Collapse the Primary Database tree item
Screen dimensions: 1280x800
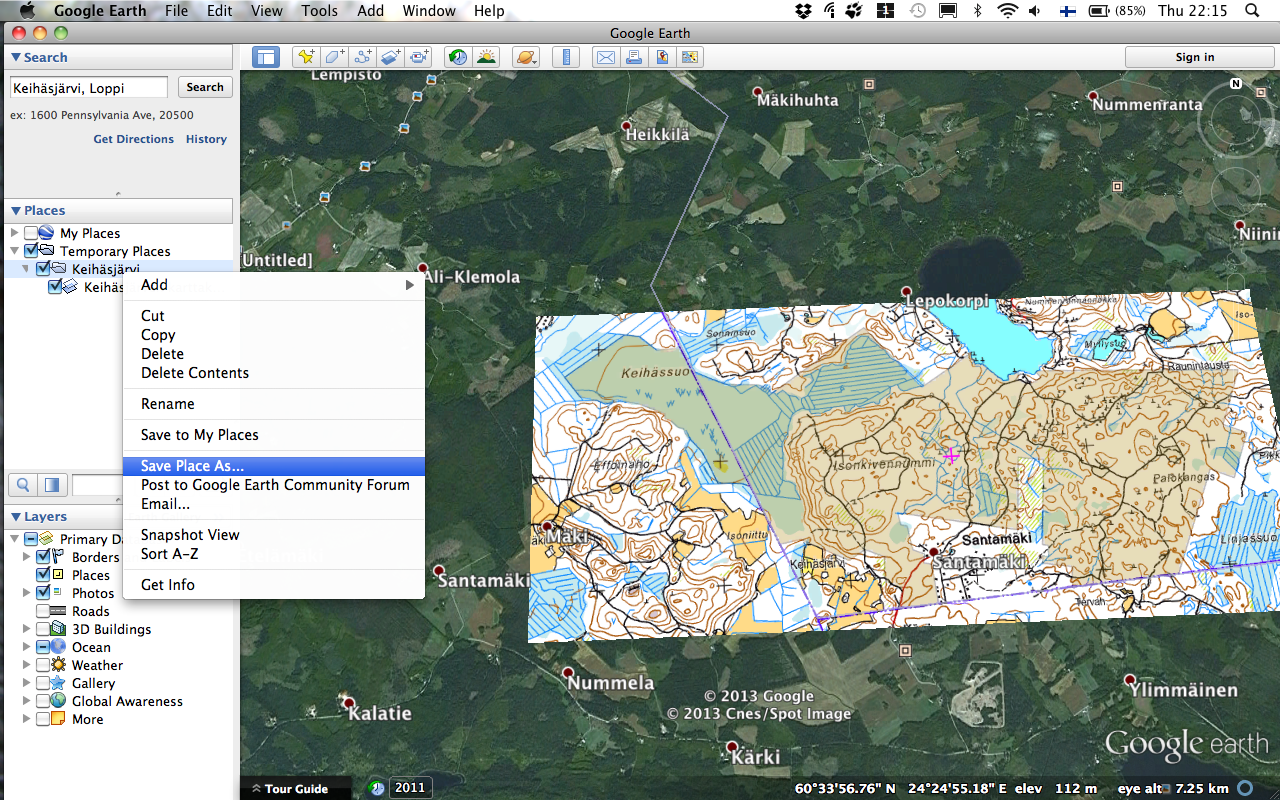point(15,539)
